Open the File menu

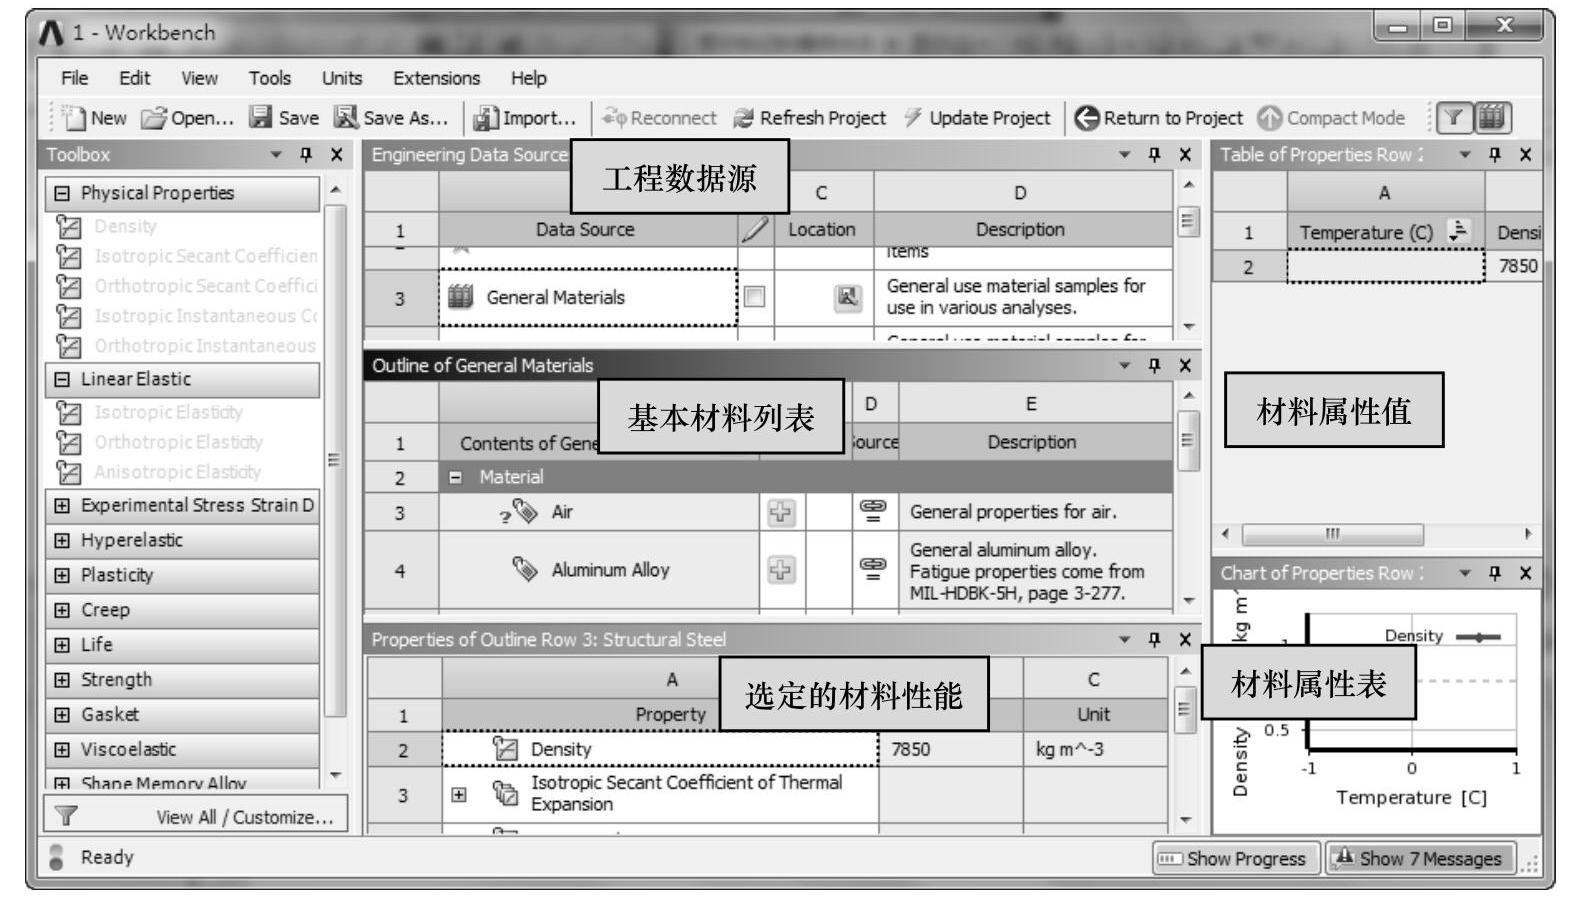point(74,78)
